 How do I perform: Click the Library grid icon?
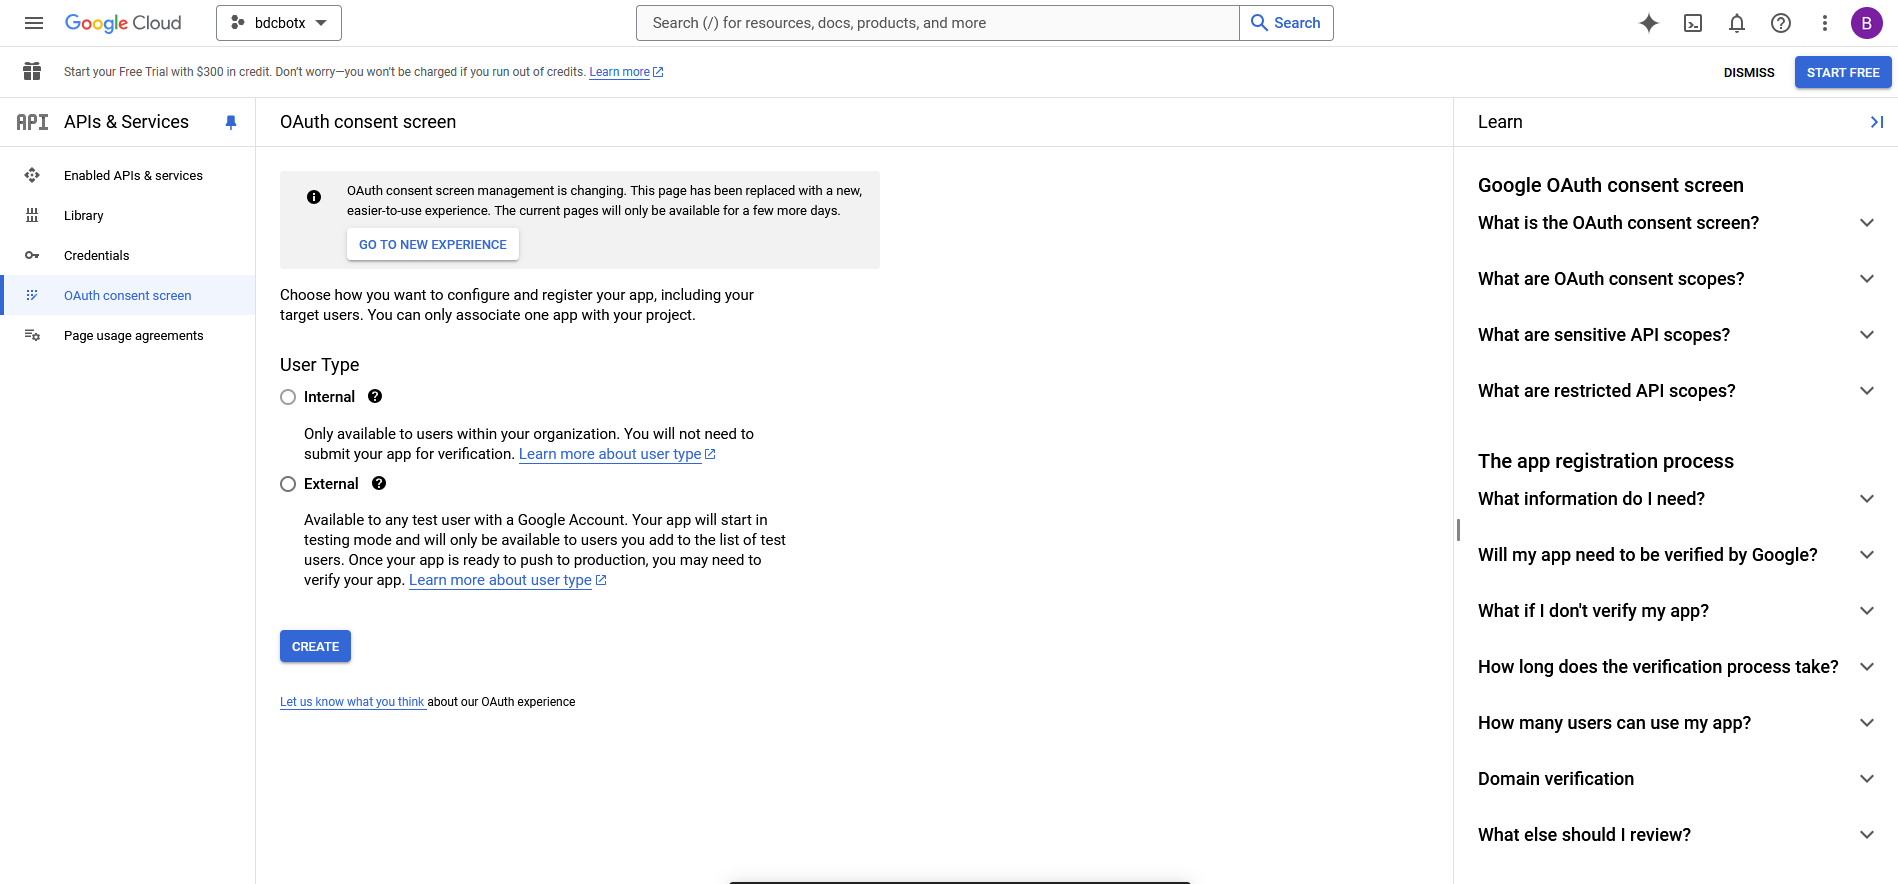point(32,215)
